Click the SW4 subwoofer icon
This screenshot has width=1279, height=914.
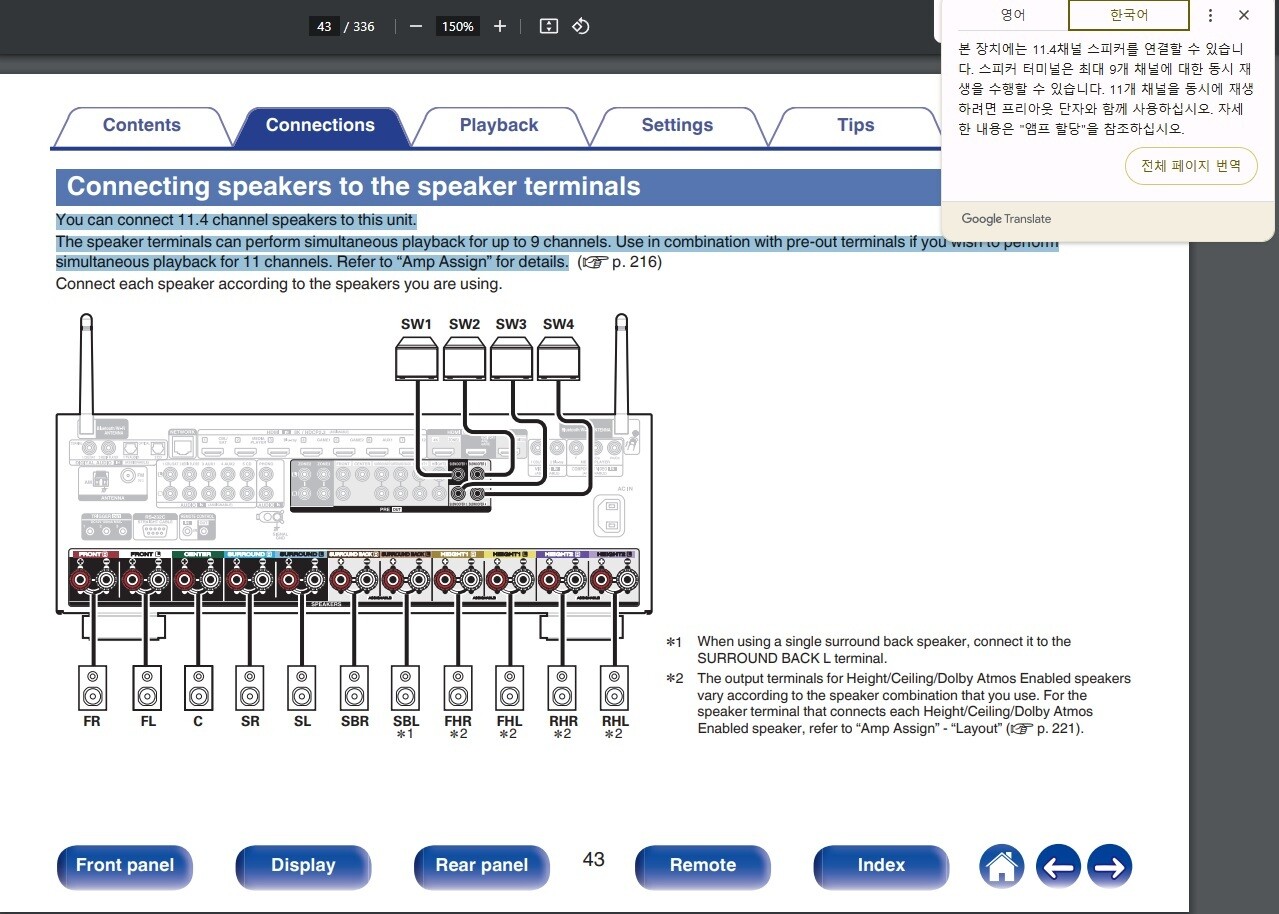[x=559, y=358]
